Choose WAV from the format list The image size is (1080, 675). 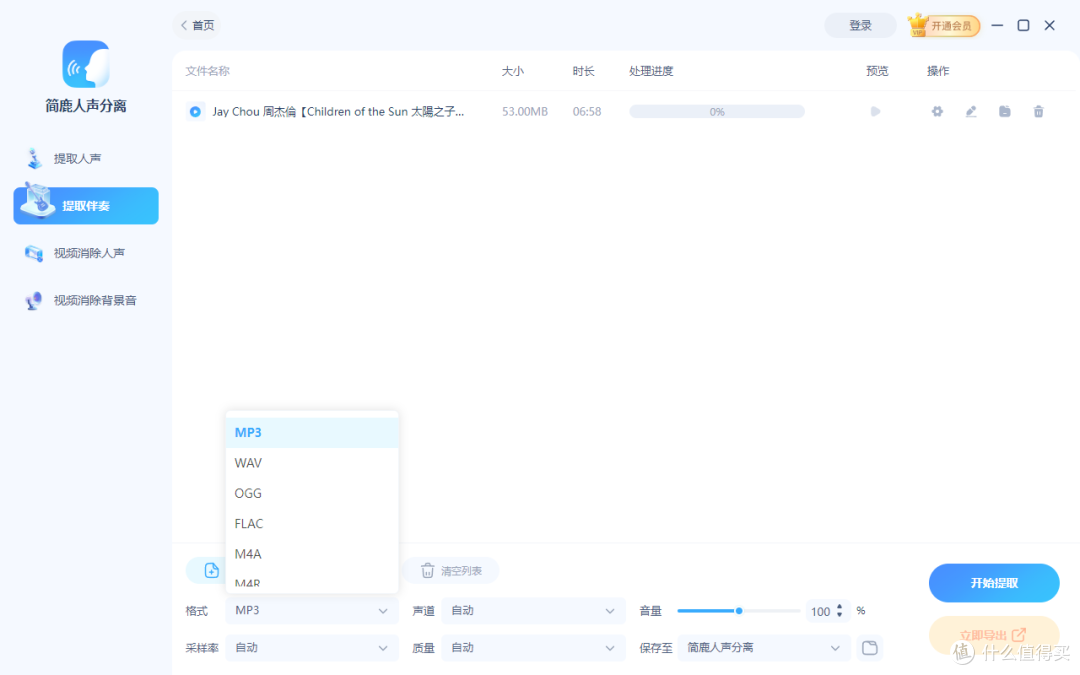point(312,463)
